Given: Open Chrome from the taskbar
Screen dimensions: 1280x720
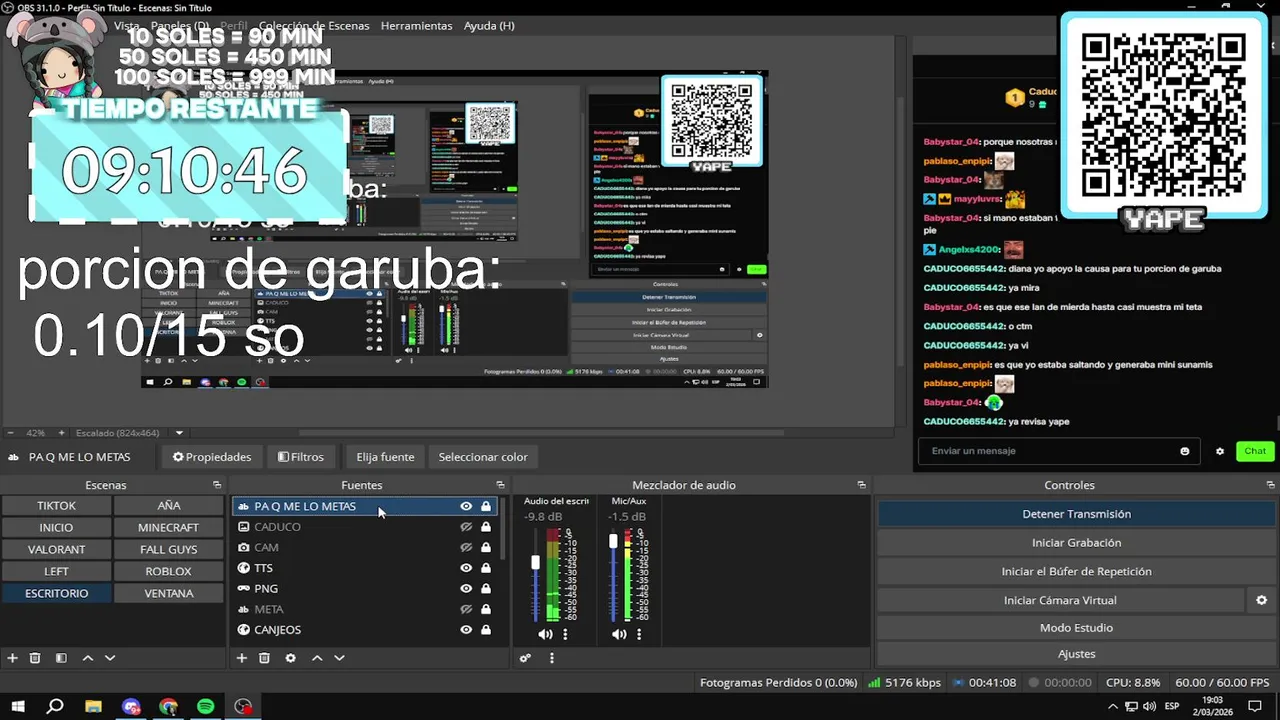Looking at the screenshot, I should (168, 706).
